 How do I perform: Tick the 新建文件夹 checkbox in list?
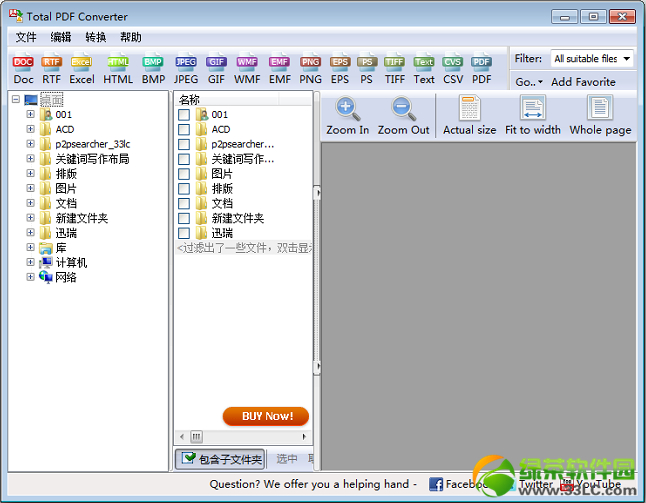pos(184,218)
